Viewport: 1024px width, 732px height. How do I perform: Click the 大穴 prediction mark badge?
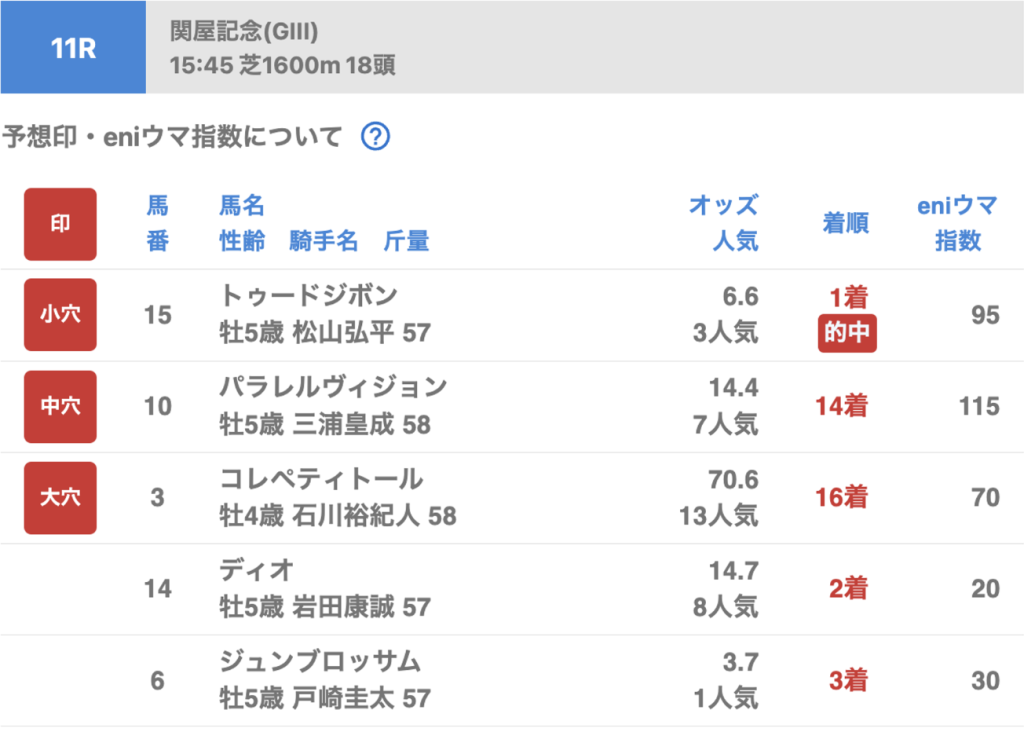[60, 497]
